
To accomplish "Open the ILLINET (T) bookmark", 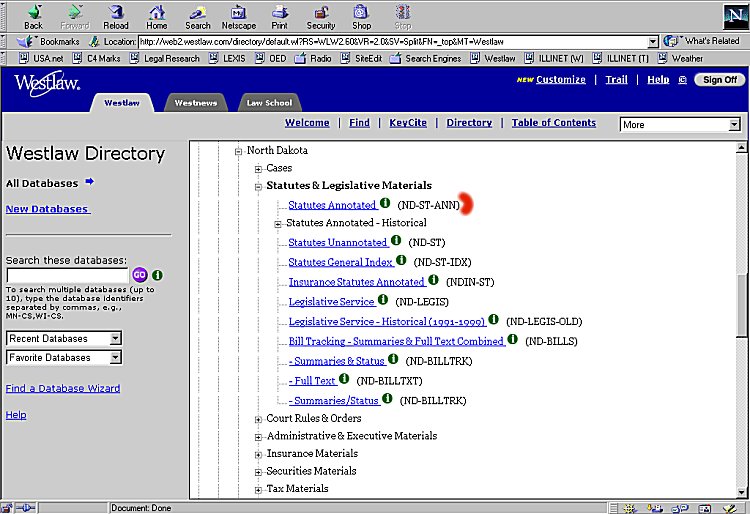I will click(620, 58).
